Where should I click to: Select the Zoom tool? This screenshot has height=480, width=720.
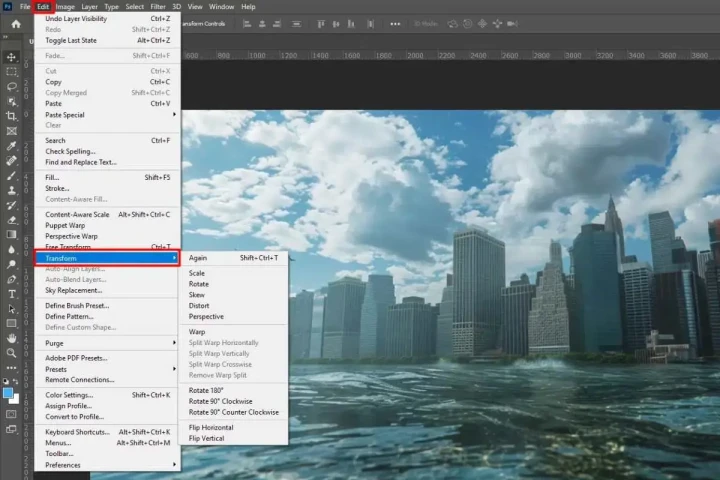coord(11,353)
